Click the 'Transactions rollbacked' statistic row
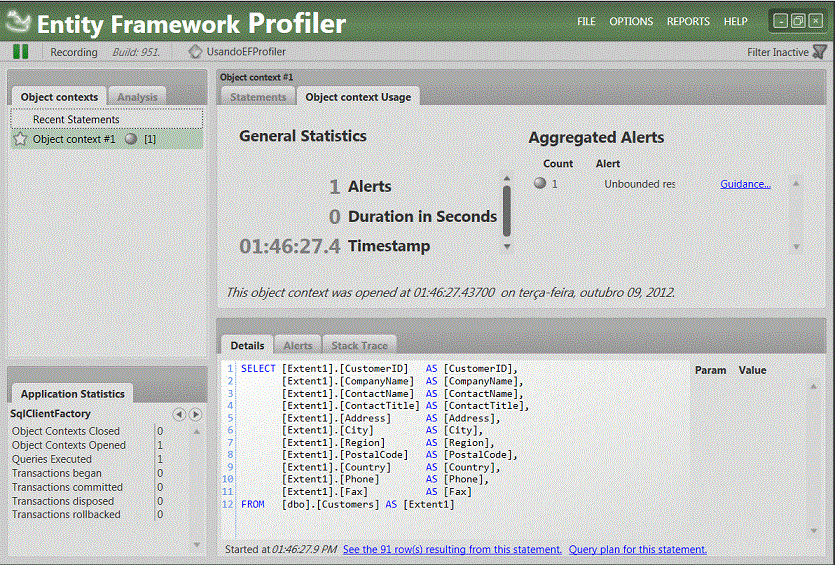Image resolution: width=835 pixels, height=565 pixels. click(x=87, y=514)
